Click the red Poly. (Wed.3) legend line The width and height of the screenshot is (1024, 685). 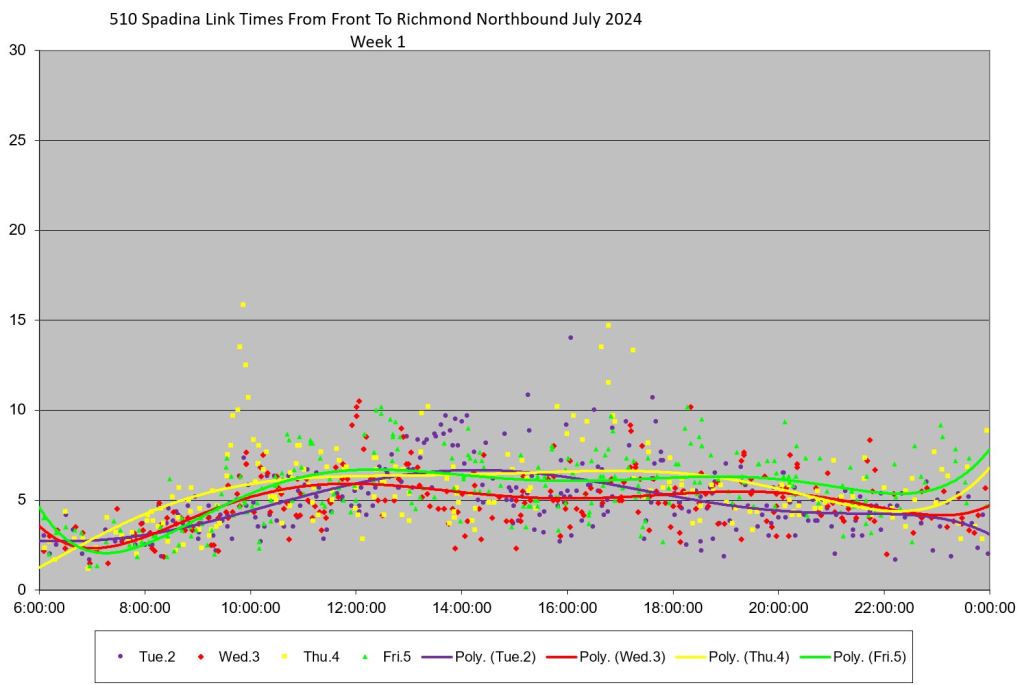click(x=562, y=656)
